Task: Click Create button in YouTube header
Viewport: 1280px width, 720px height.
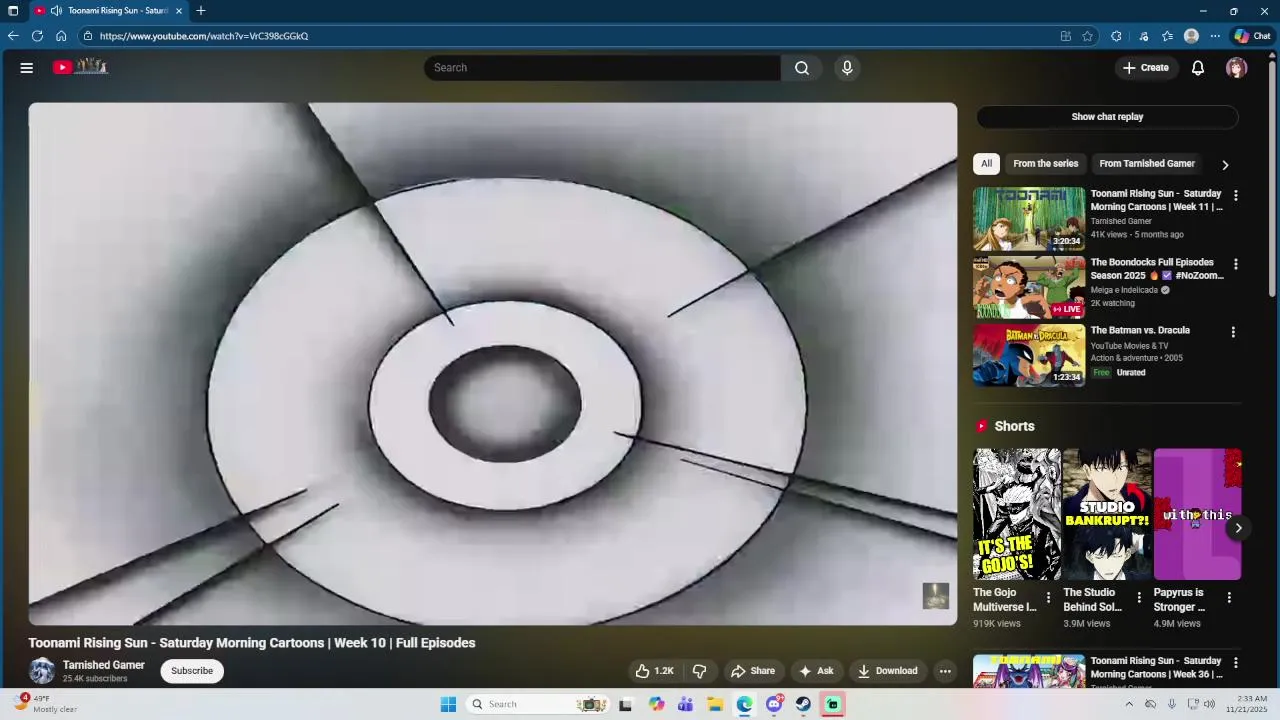Action: 1145,68
